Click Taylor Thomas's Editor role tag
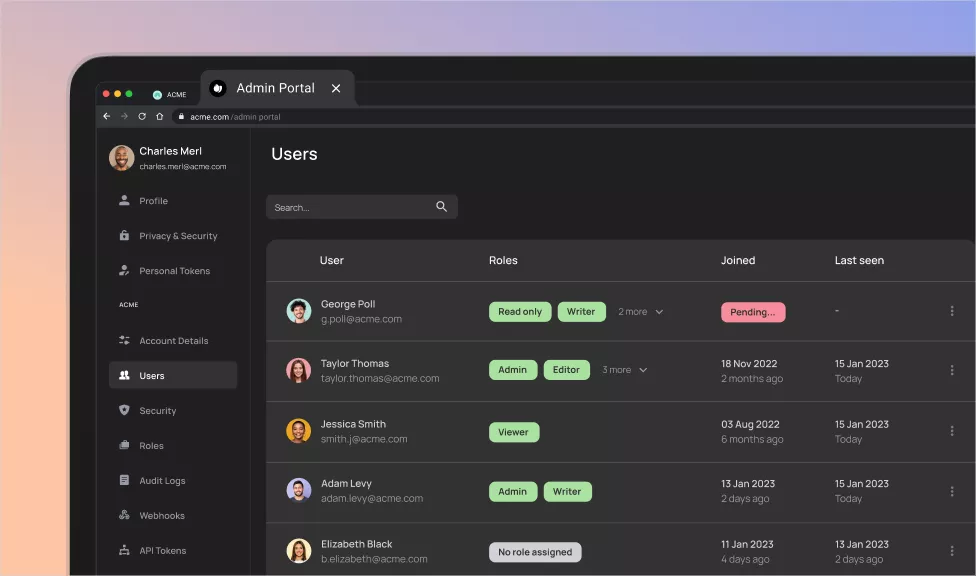Screen dimensions: 976x576 [x=566, y=370]
